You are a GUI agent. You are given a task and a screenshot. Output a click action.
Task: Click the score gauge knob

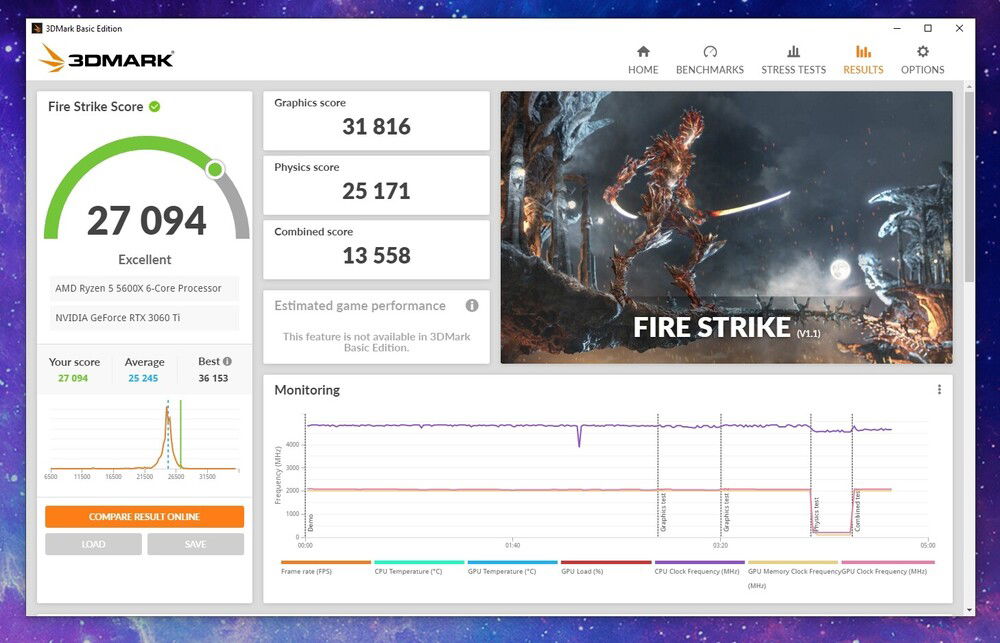pyautogui.click(x=215, y=170)
